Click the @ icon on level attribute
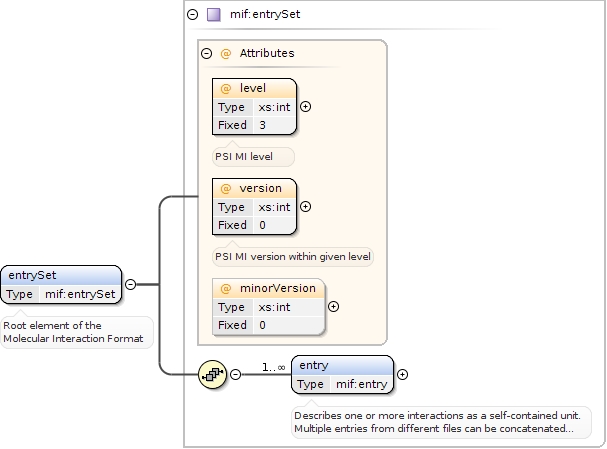This screenshot has width=607, height=449. (226, 89)
